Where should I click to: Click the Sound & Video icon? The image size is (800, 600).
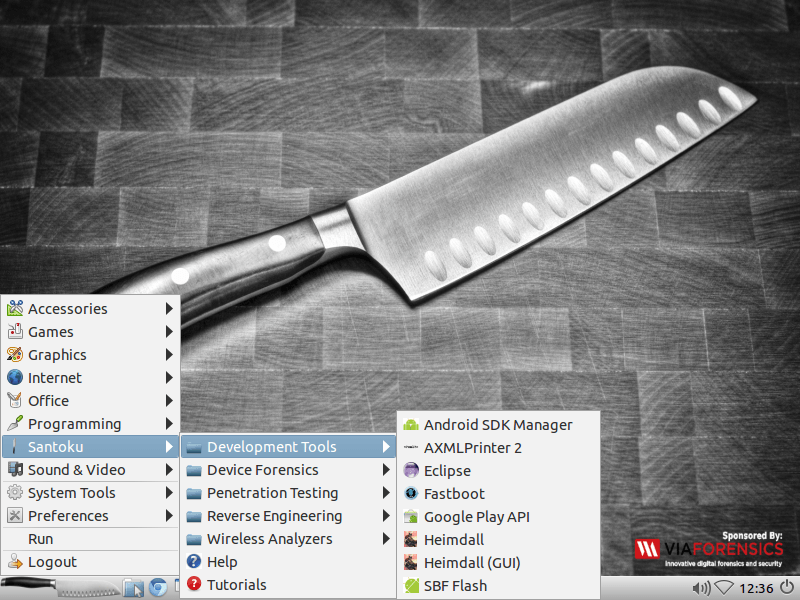[15, 469]
